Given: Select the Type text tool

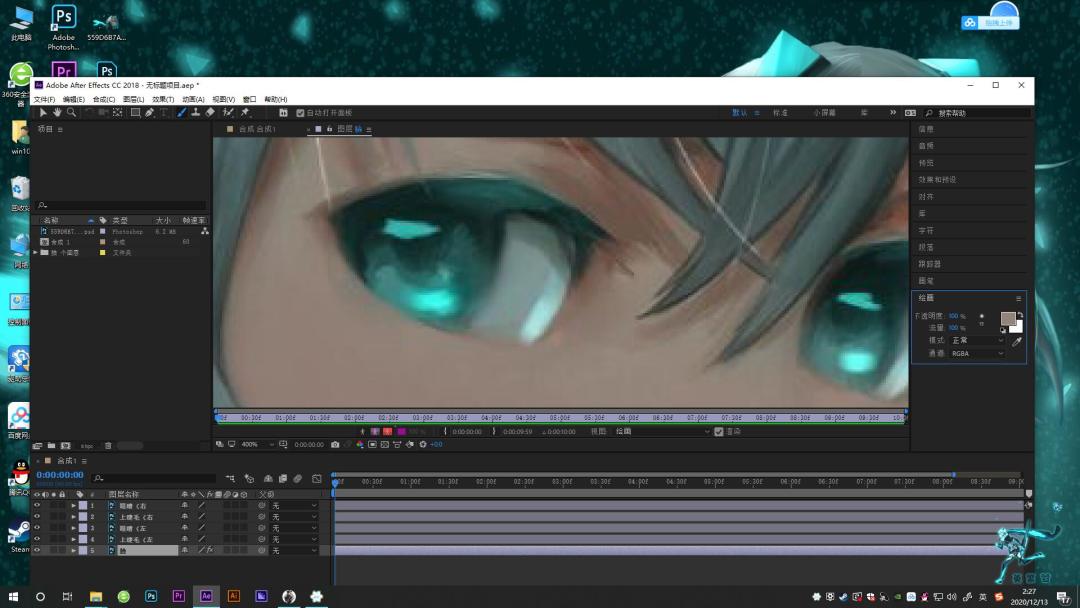Looking at the screenshot, I should 164,112.
